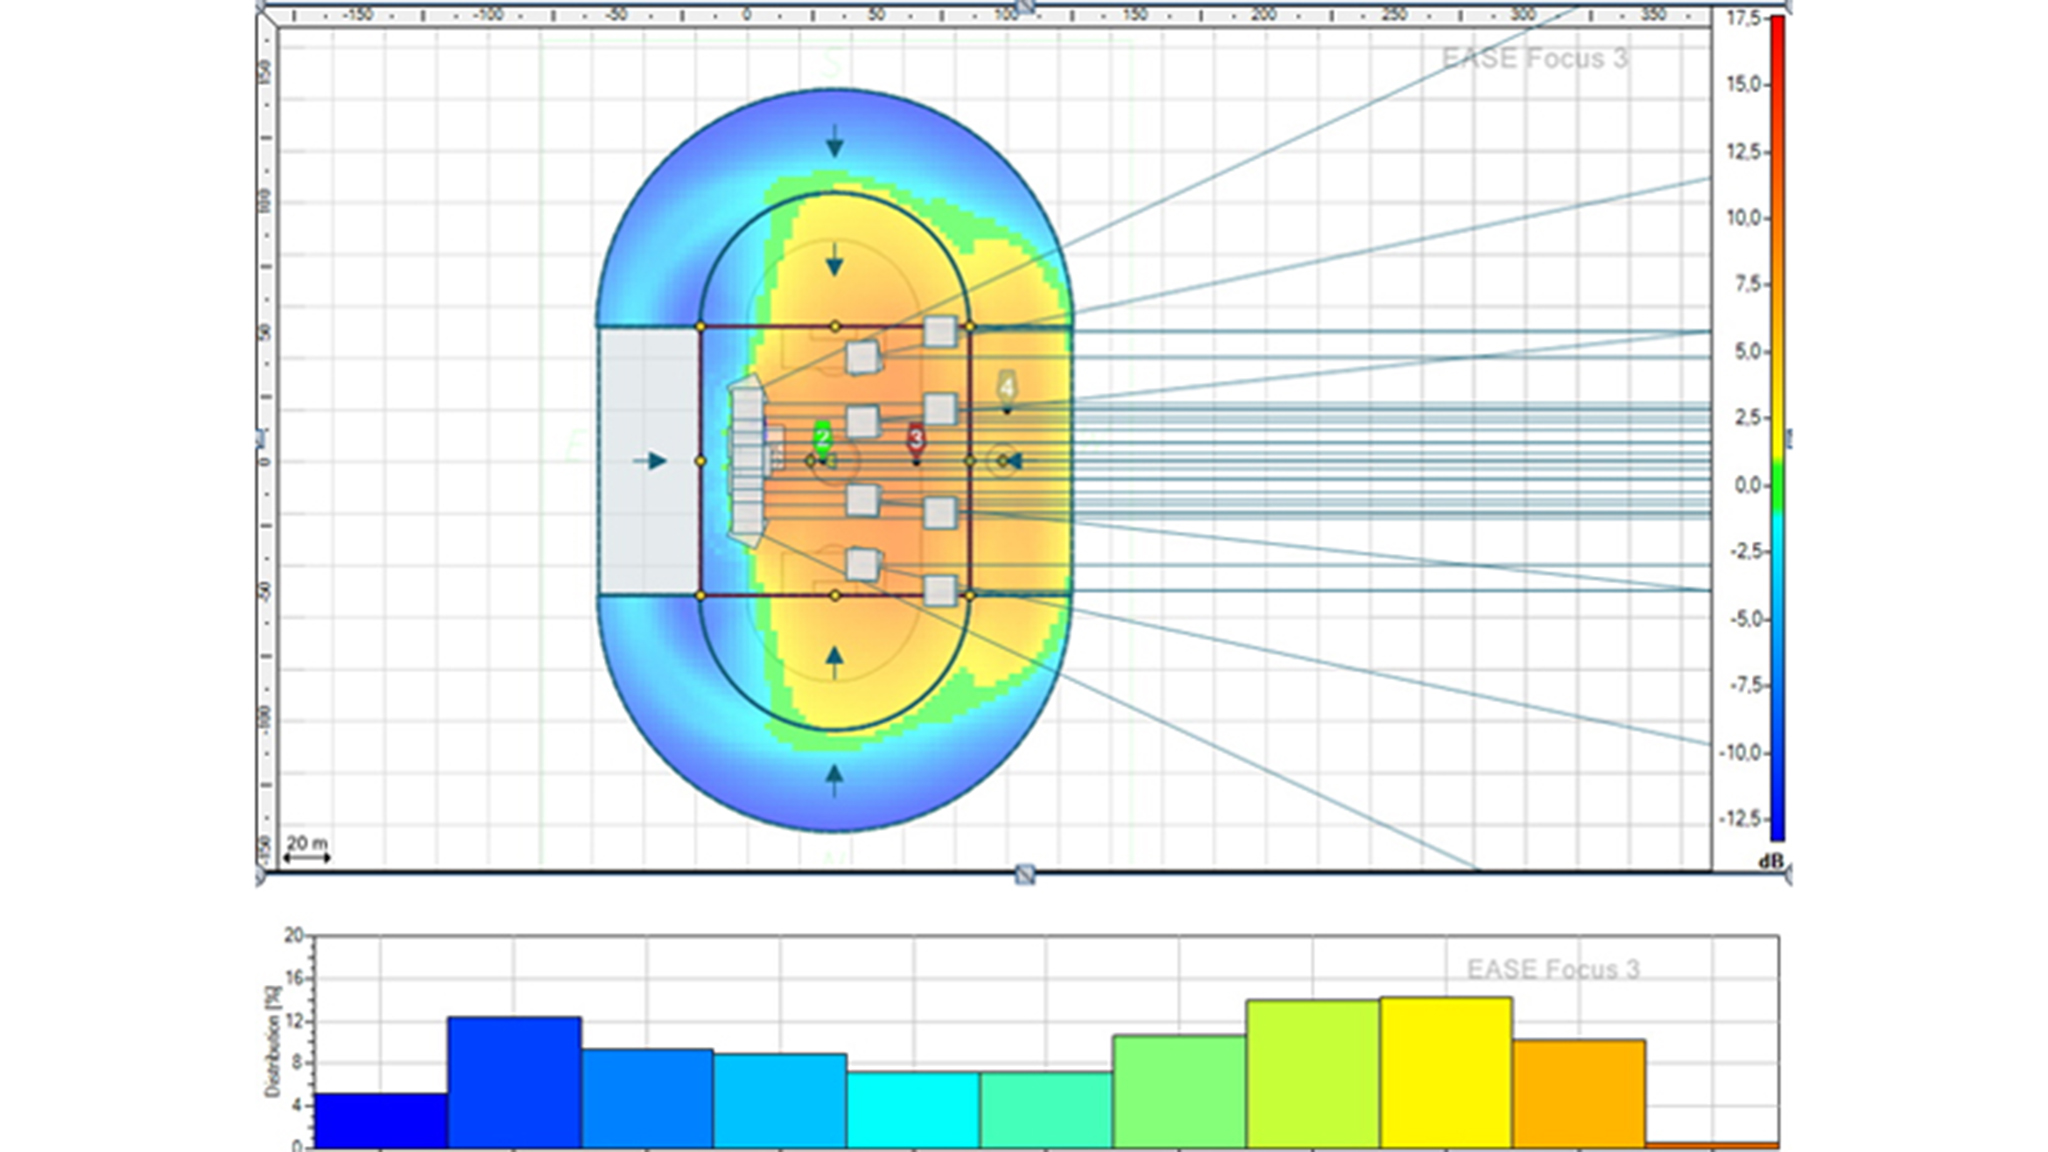Select red receiver marker 3
Screen dimensions: 2048x1152
(x=915, y=438)
